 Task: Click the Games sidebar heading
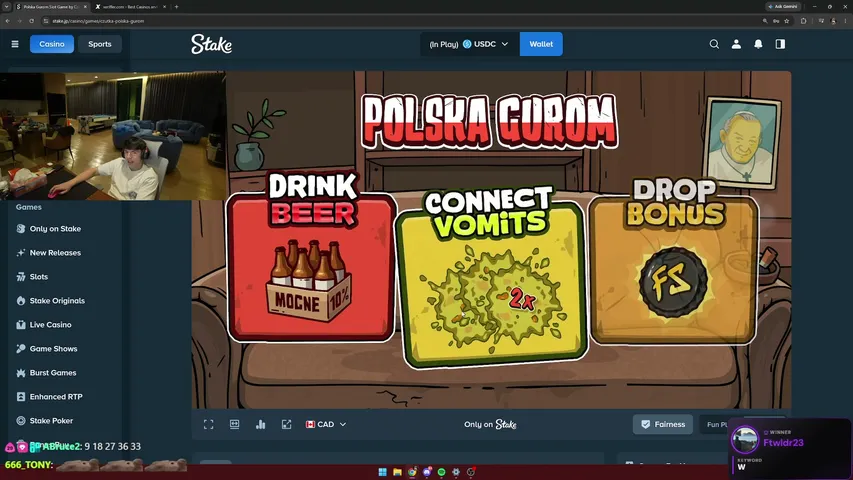pyautogui.click(x=28, y=207)
